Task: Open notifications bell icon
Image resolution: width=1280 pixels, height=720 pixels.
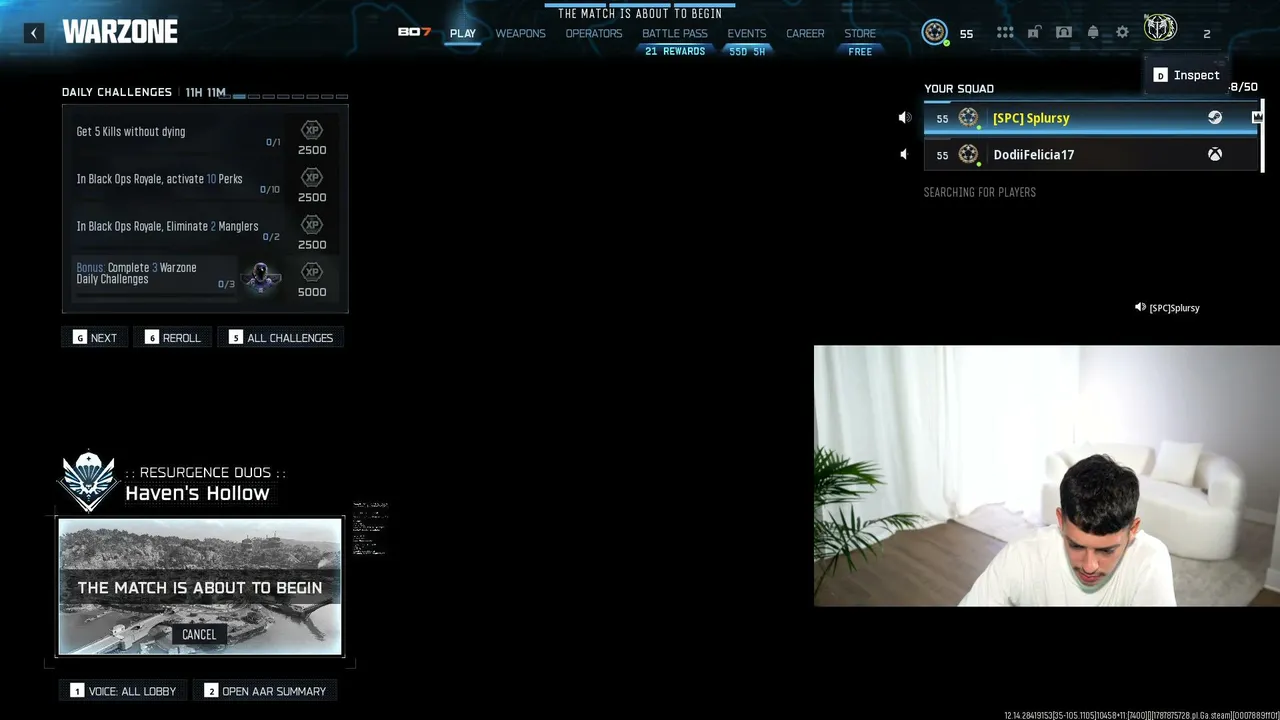Action: point(1093,33)
